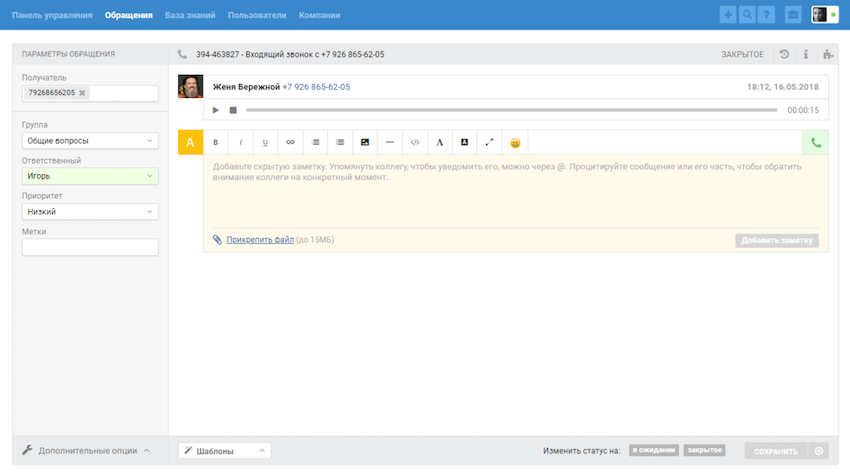This screenshot has height=476, width=850.
Task: Toggle underline formatting
Action: coord(266,143)
